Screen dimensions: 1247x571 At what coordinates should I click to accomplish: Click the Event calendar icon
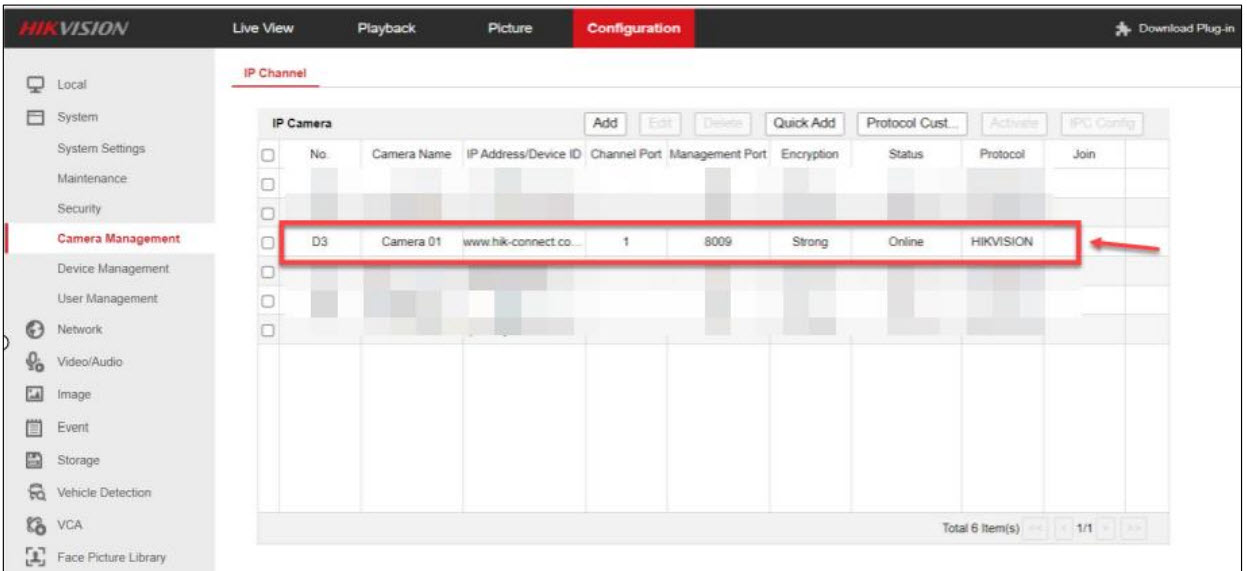(x=33, y=427)
